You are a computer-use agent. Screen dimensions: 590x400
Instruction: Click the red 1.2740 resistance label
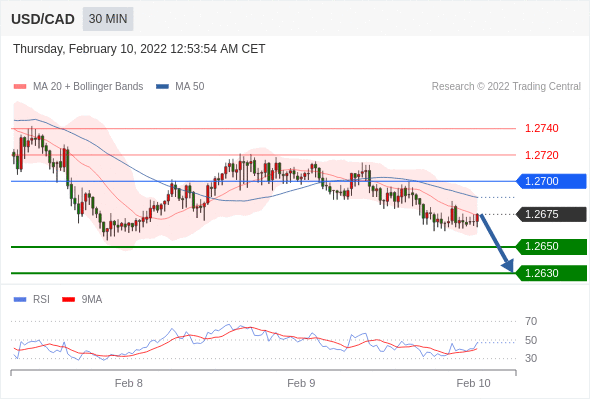coord(541,128)
